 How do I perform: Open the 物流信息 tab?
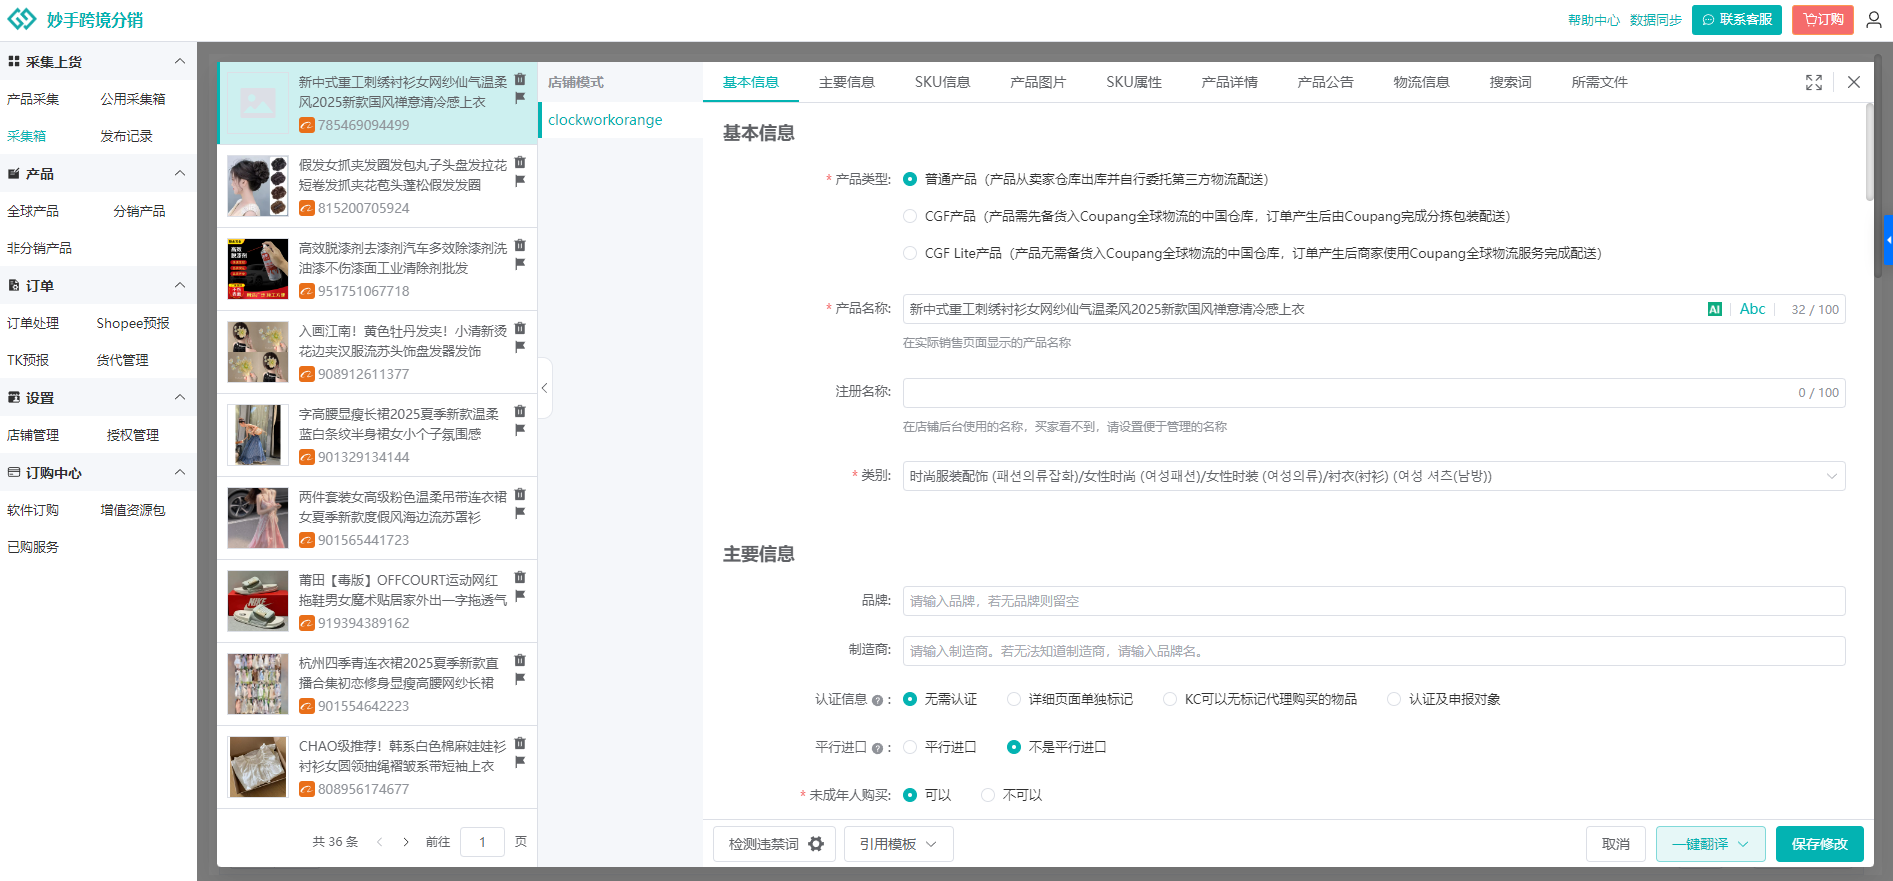click(1421, 82)
